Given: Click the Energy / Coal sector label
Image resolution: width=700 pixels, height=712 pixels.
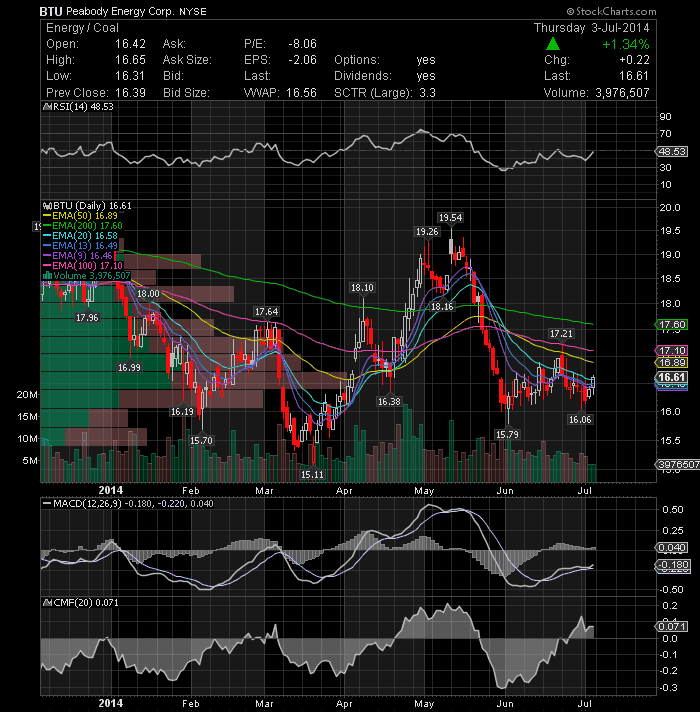Looking at the screenshot, I should (x=82, y=28).
